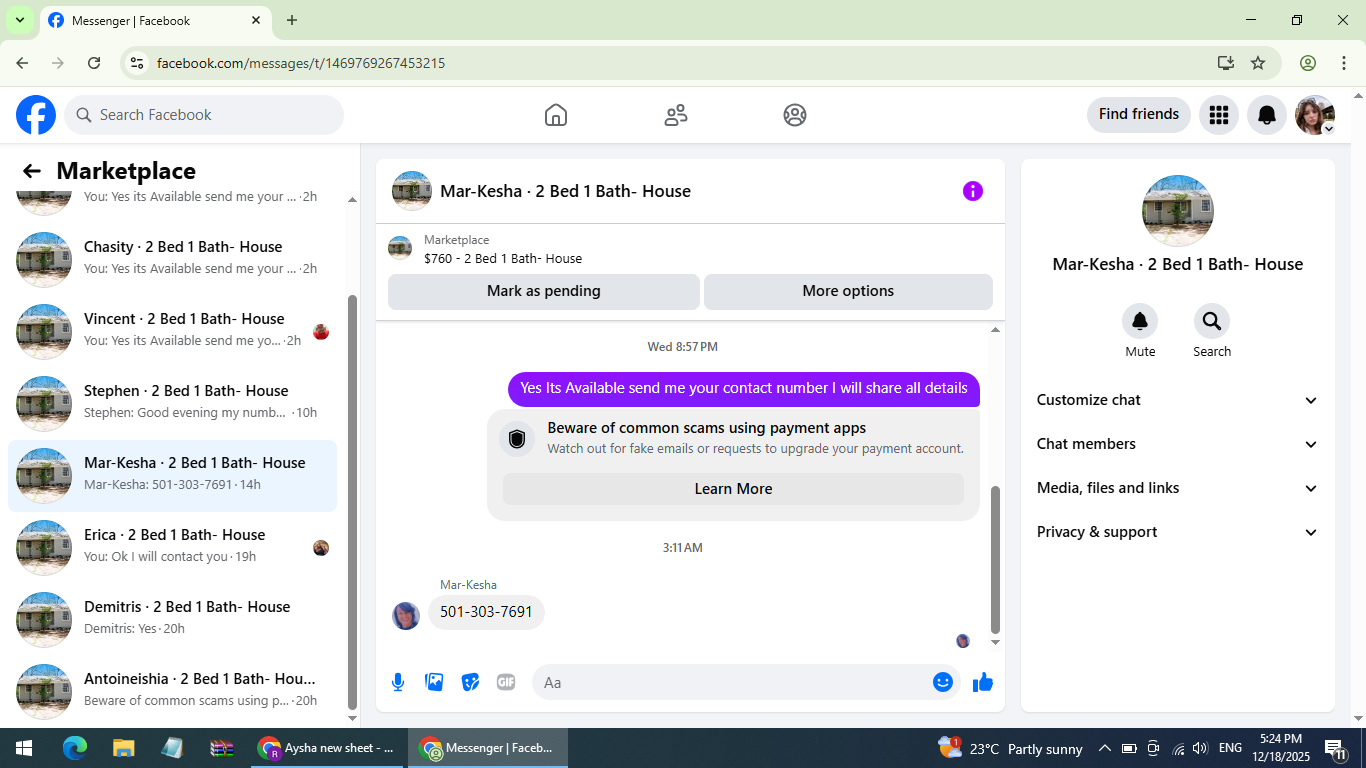The height and width of the screenshot is (768, 1366).
Task: Click the chat messages scrollbar thumb
Action: [x=995, y=558]
